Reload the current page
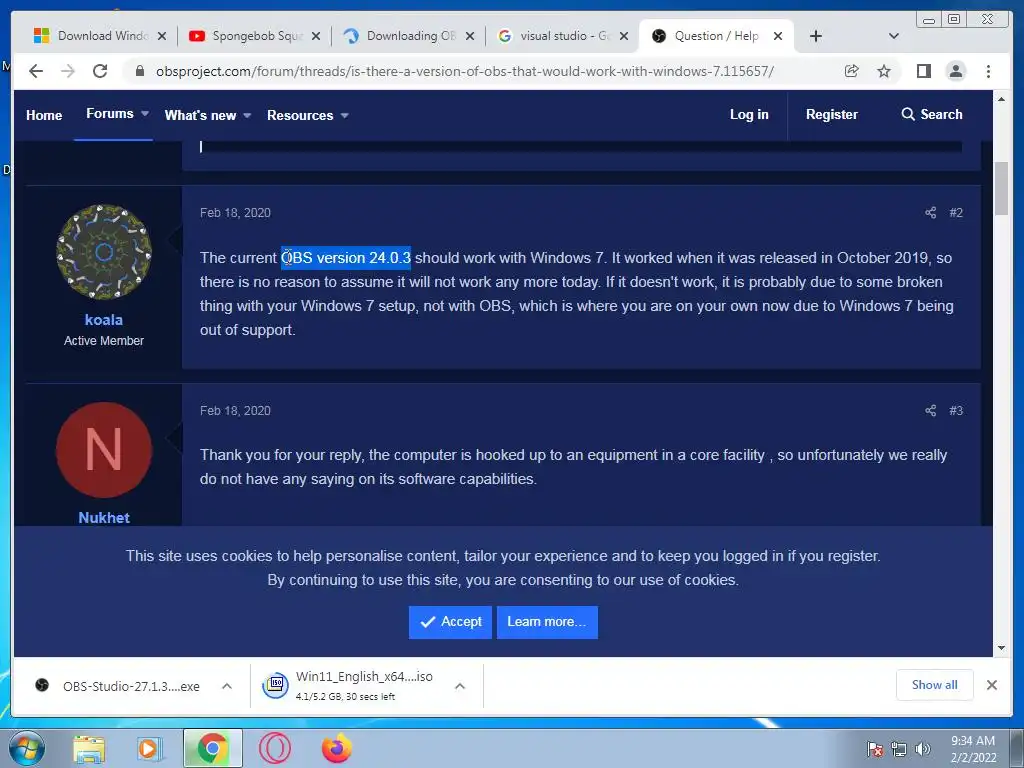The height and width of the screenshot is (768, 1024). [100, 71]
